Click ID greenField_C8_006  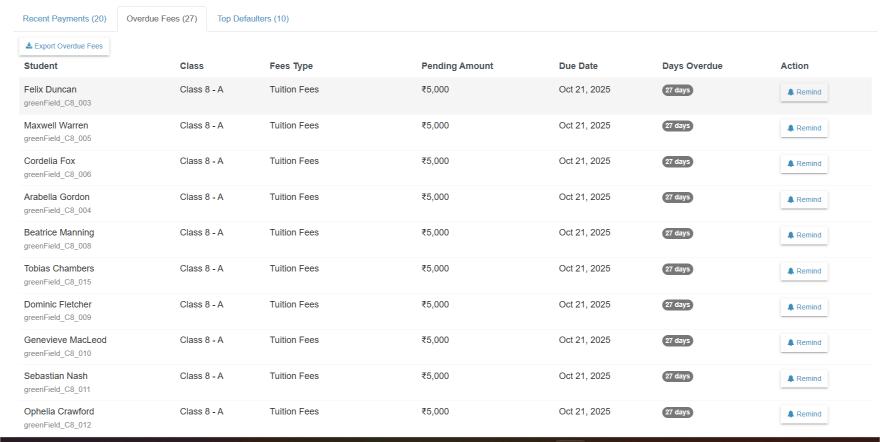coord(57,174)
